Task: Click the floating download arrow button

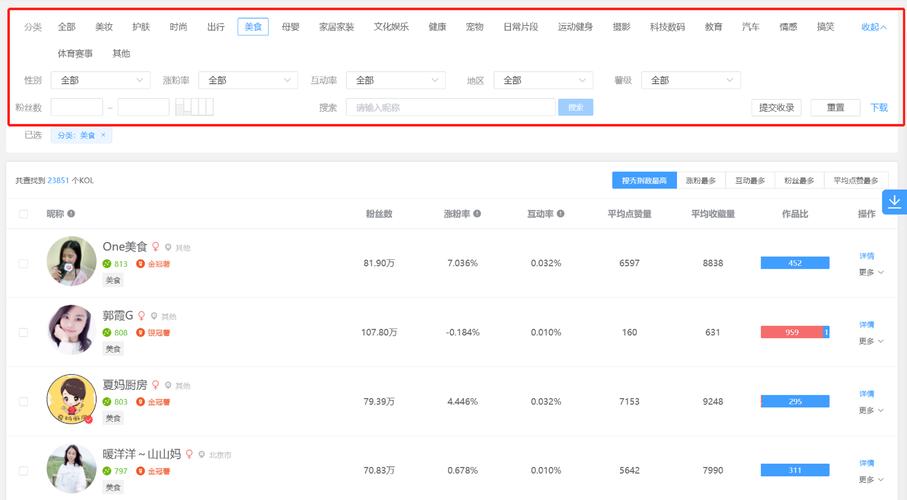Action: (894, 202)
